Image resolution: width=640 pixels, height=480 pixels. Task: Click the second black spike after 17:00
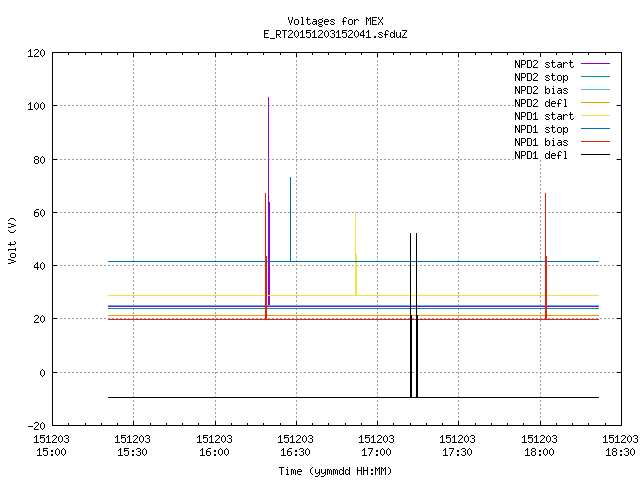[x=416, y=315]
